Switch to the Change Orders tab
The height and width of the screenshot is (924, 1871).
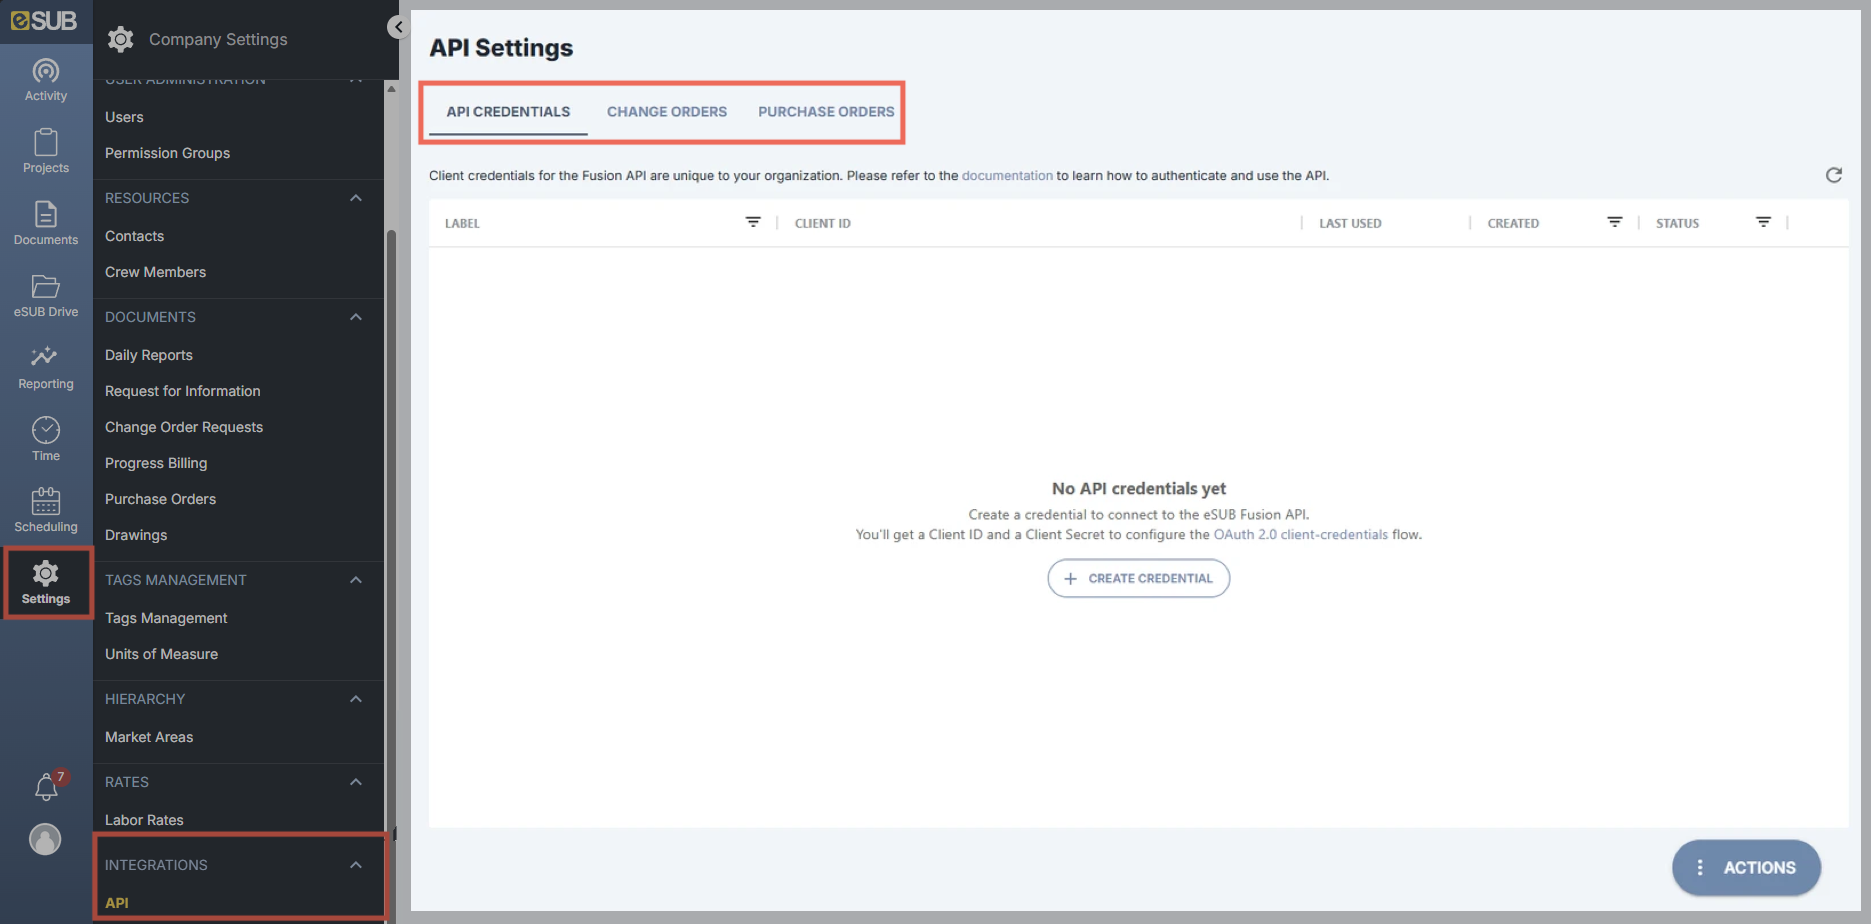click(667, 112)
